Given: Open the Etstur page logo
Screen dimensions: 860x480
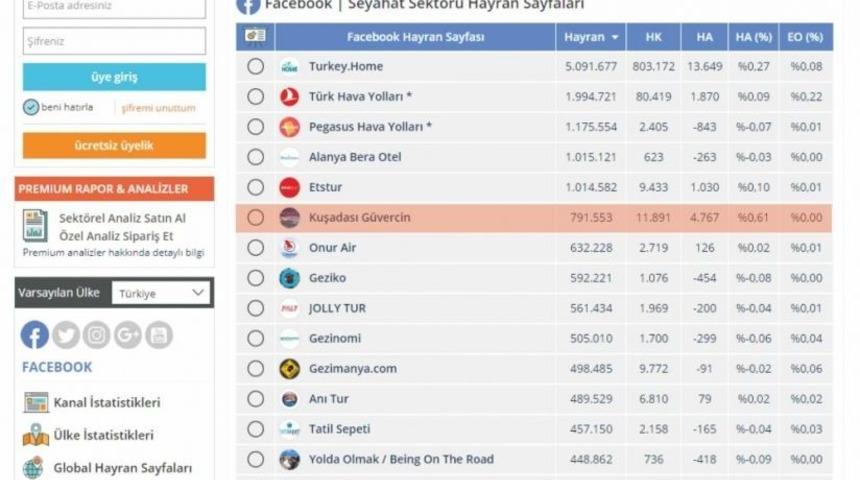Looking at the screenshot, I should coord(289,187).
